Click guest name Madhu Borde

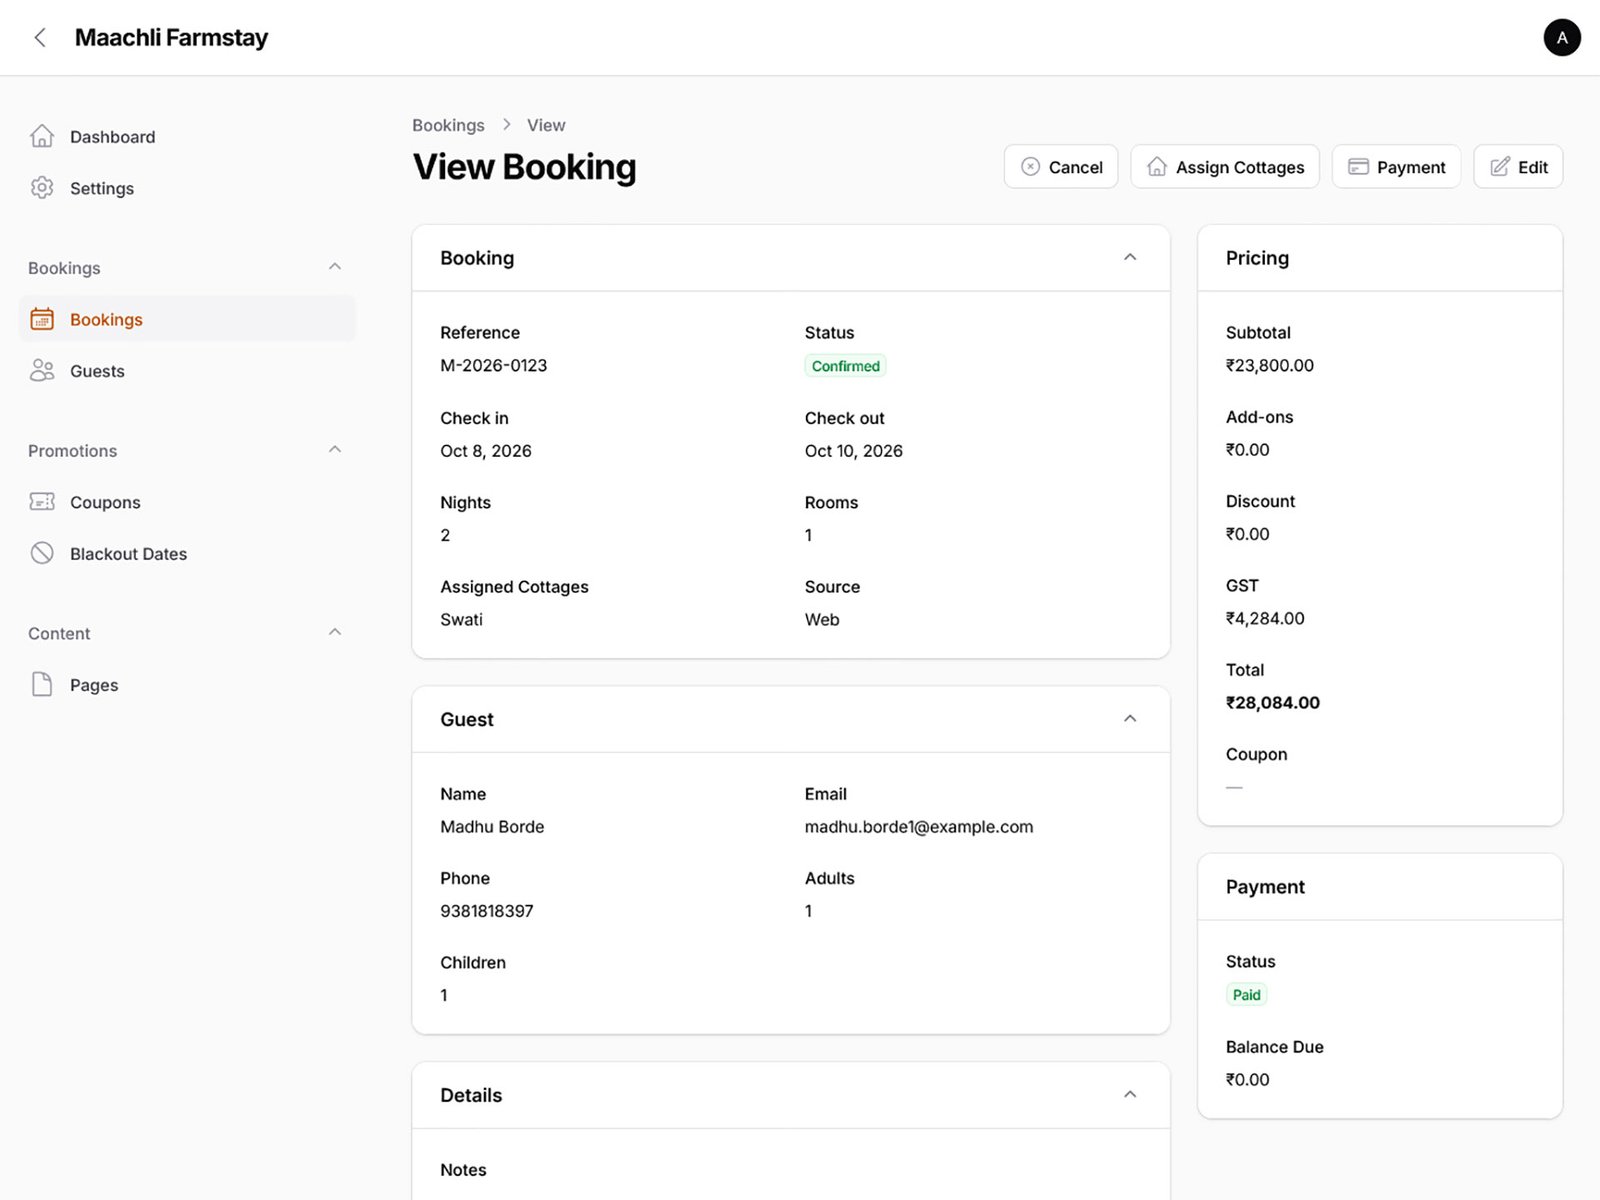[492, 827]
